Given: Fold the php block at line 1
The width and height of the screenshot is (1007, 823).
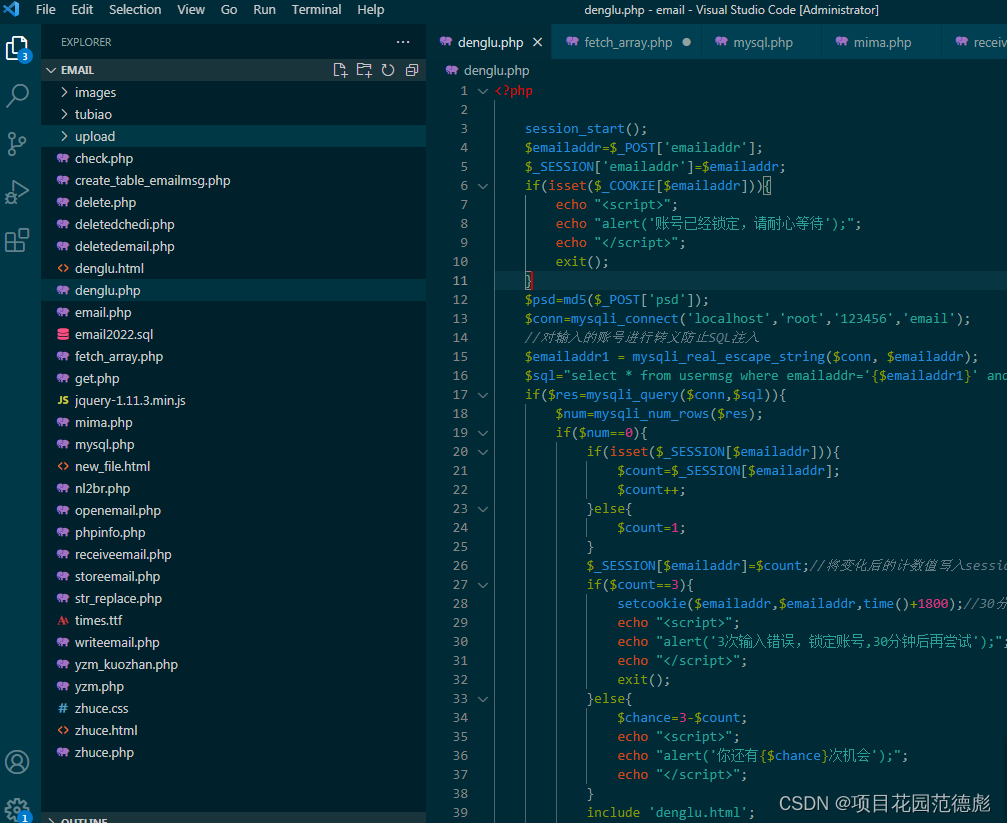Looking at the screenshot, I should (483, 91).
